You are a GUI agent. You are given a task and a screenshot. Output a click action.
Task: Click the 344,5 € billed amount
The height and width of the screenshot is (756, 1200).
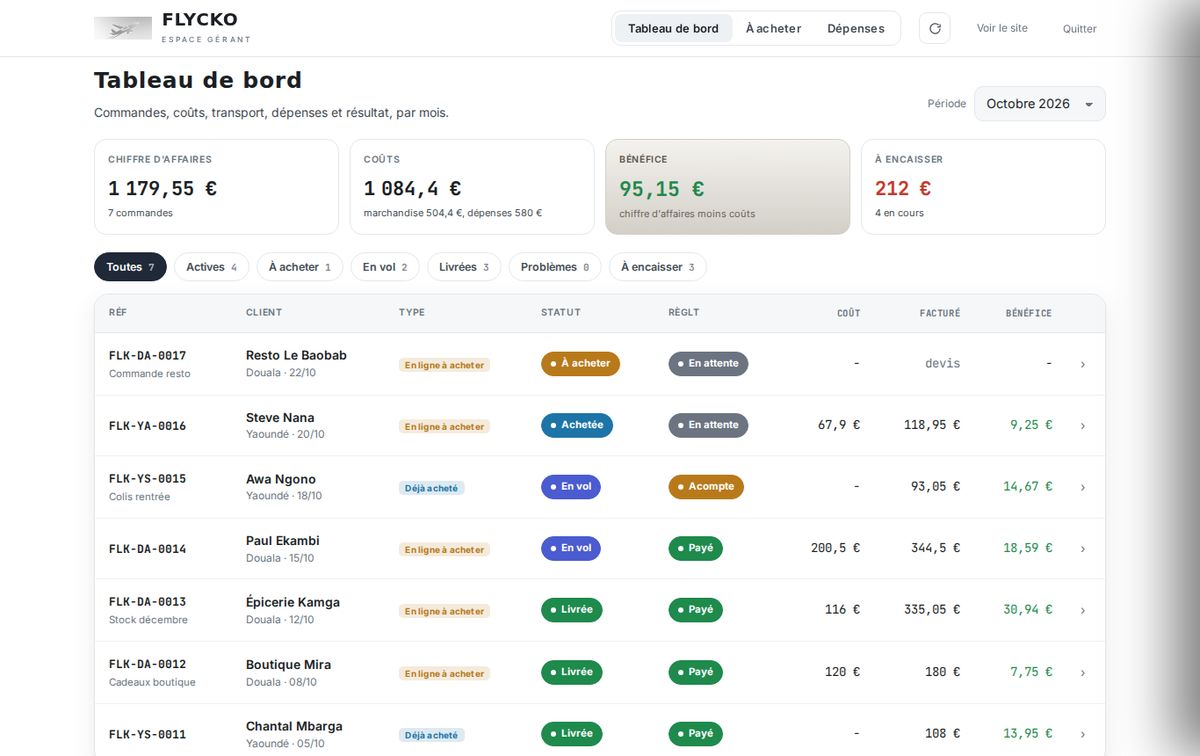pyautogui.click(x=935, y=548)
